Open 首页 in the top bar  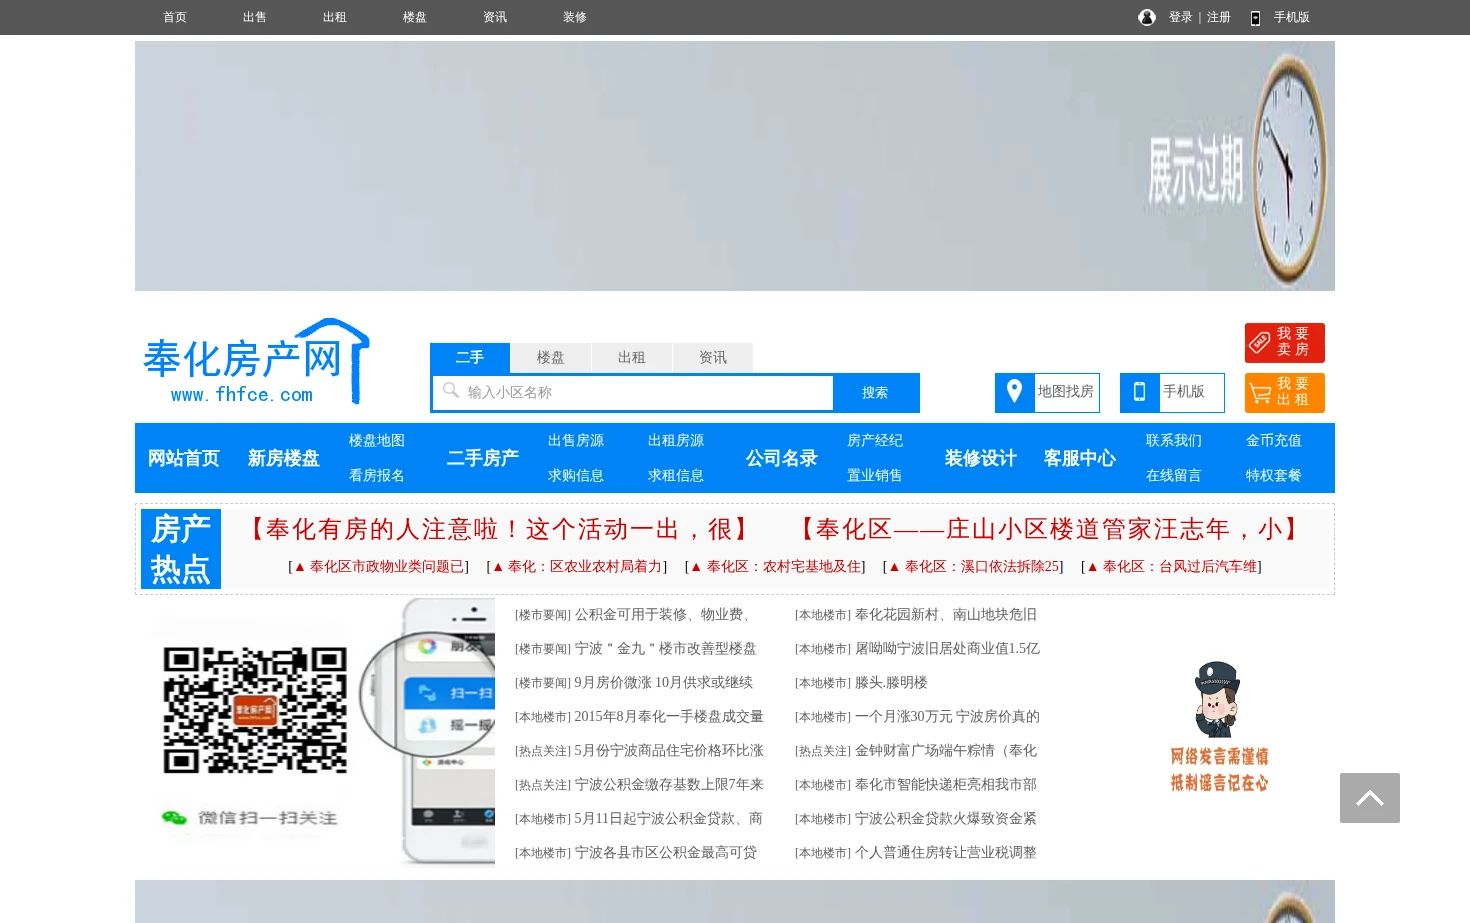[x=175, y=17]
